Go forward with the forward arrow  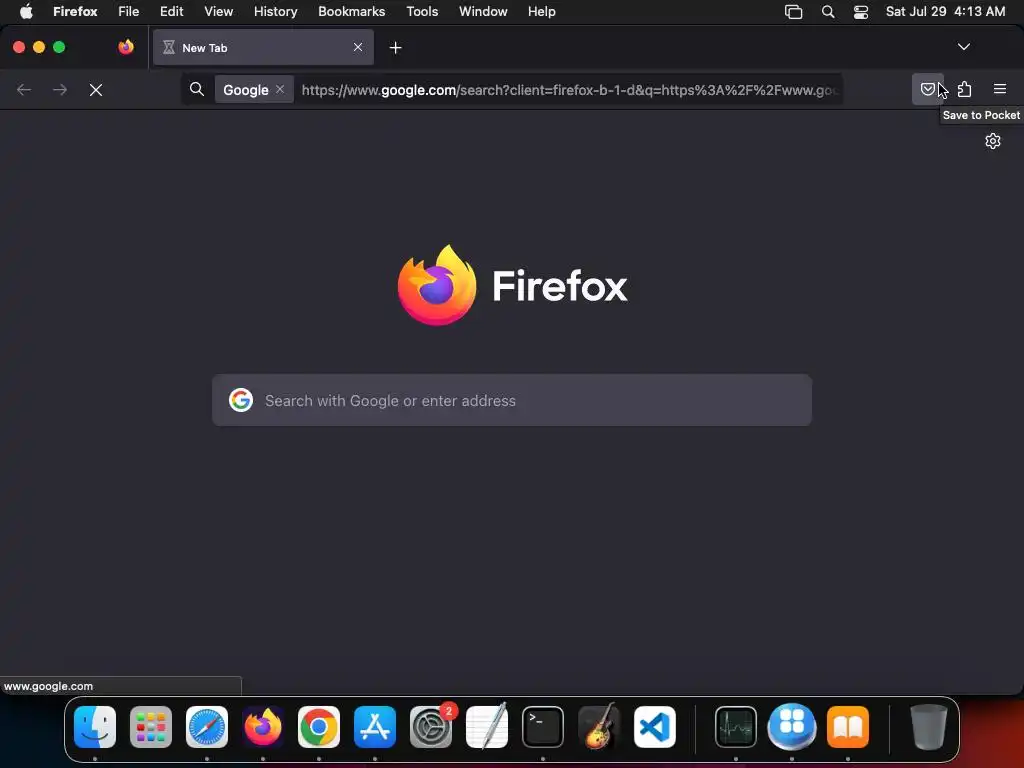(60, 90)
